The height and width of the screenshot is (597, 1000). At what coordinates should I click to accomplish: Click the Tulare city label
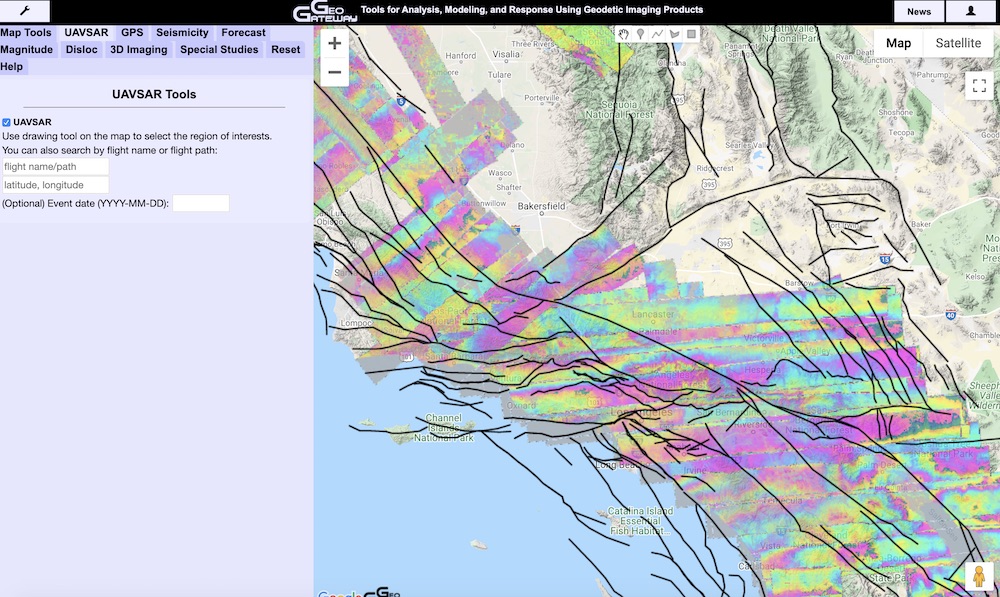pyautogui.click(x=499, y=75)
